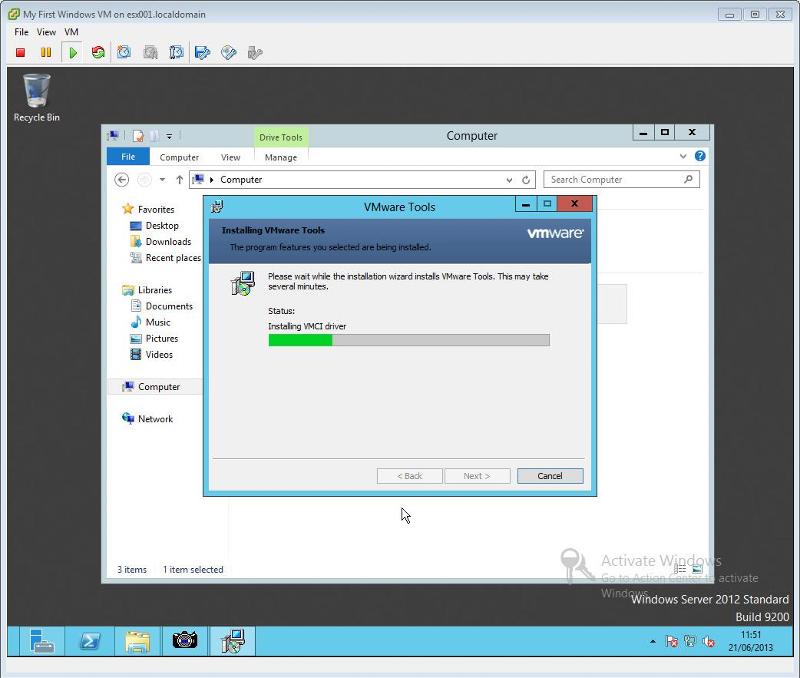
Task: Open Customize Quick Access Toolbar dropdown
Action: (169, 136)
